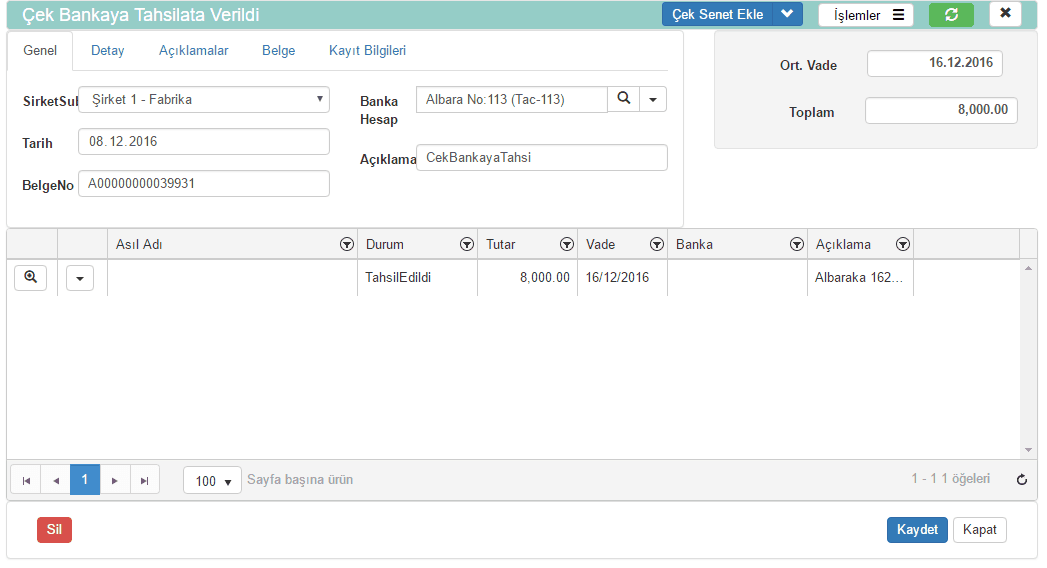Change the 100 items per page dropdown
This screenshot has height=568, width=1047.
point(212,481)
